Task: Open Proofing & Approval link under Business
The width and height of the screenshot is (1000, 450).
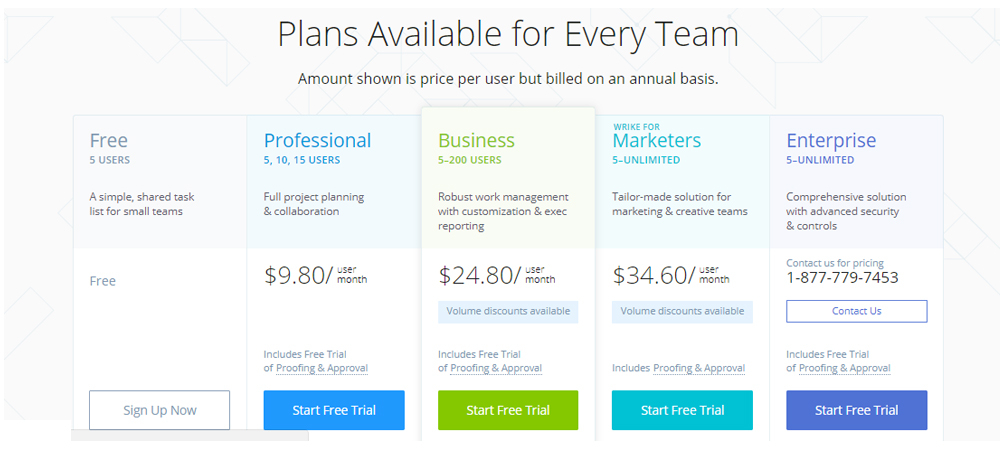Action: (x=496, y=368)
